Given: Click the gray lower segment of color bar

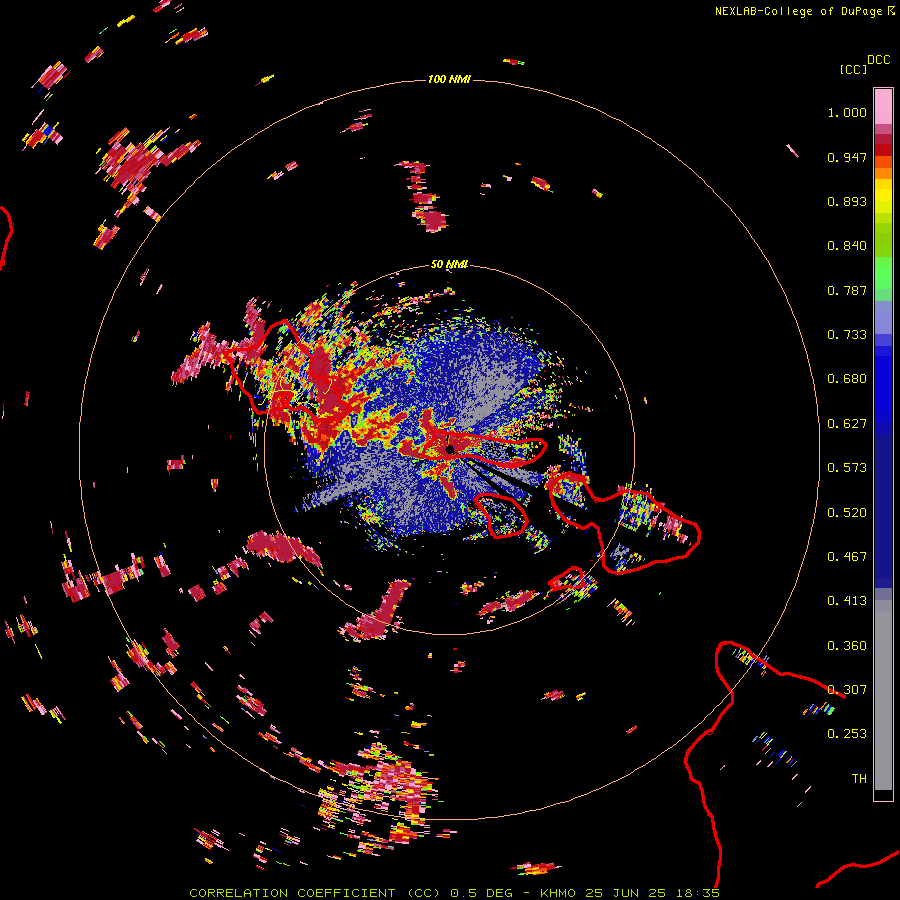Looking at the screenshot, I should pyautogui.click(x=883, y=695).
